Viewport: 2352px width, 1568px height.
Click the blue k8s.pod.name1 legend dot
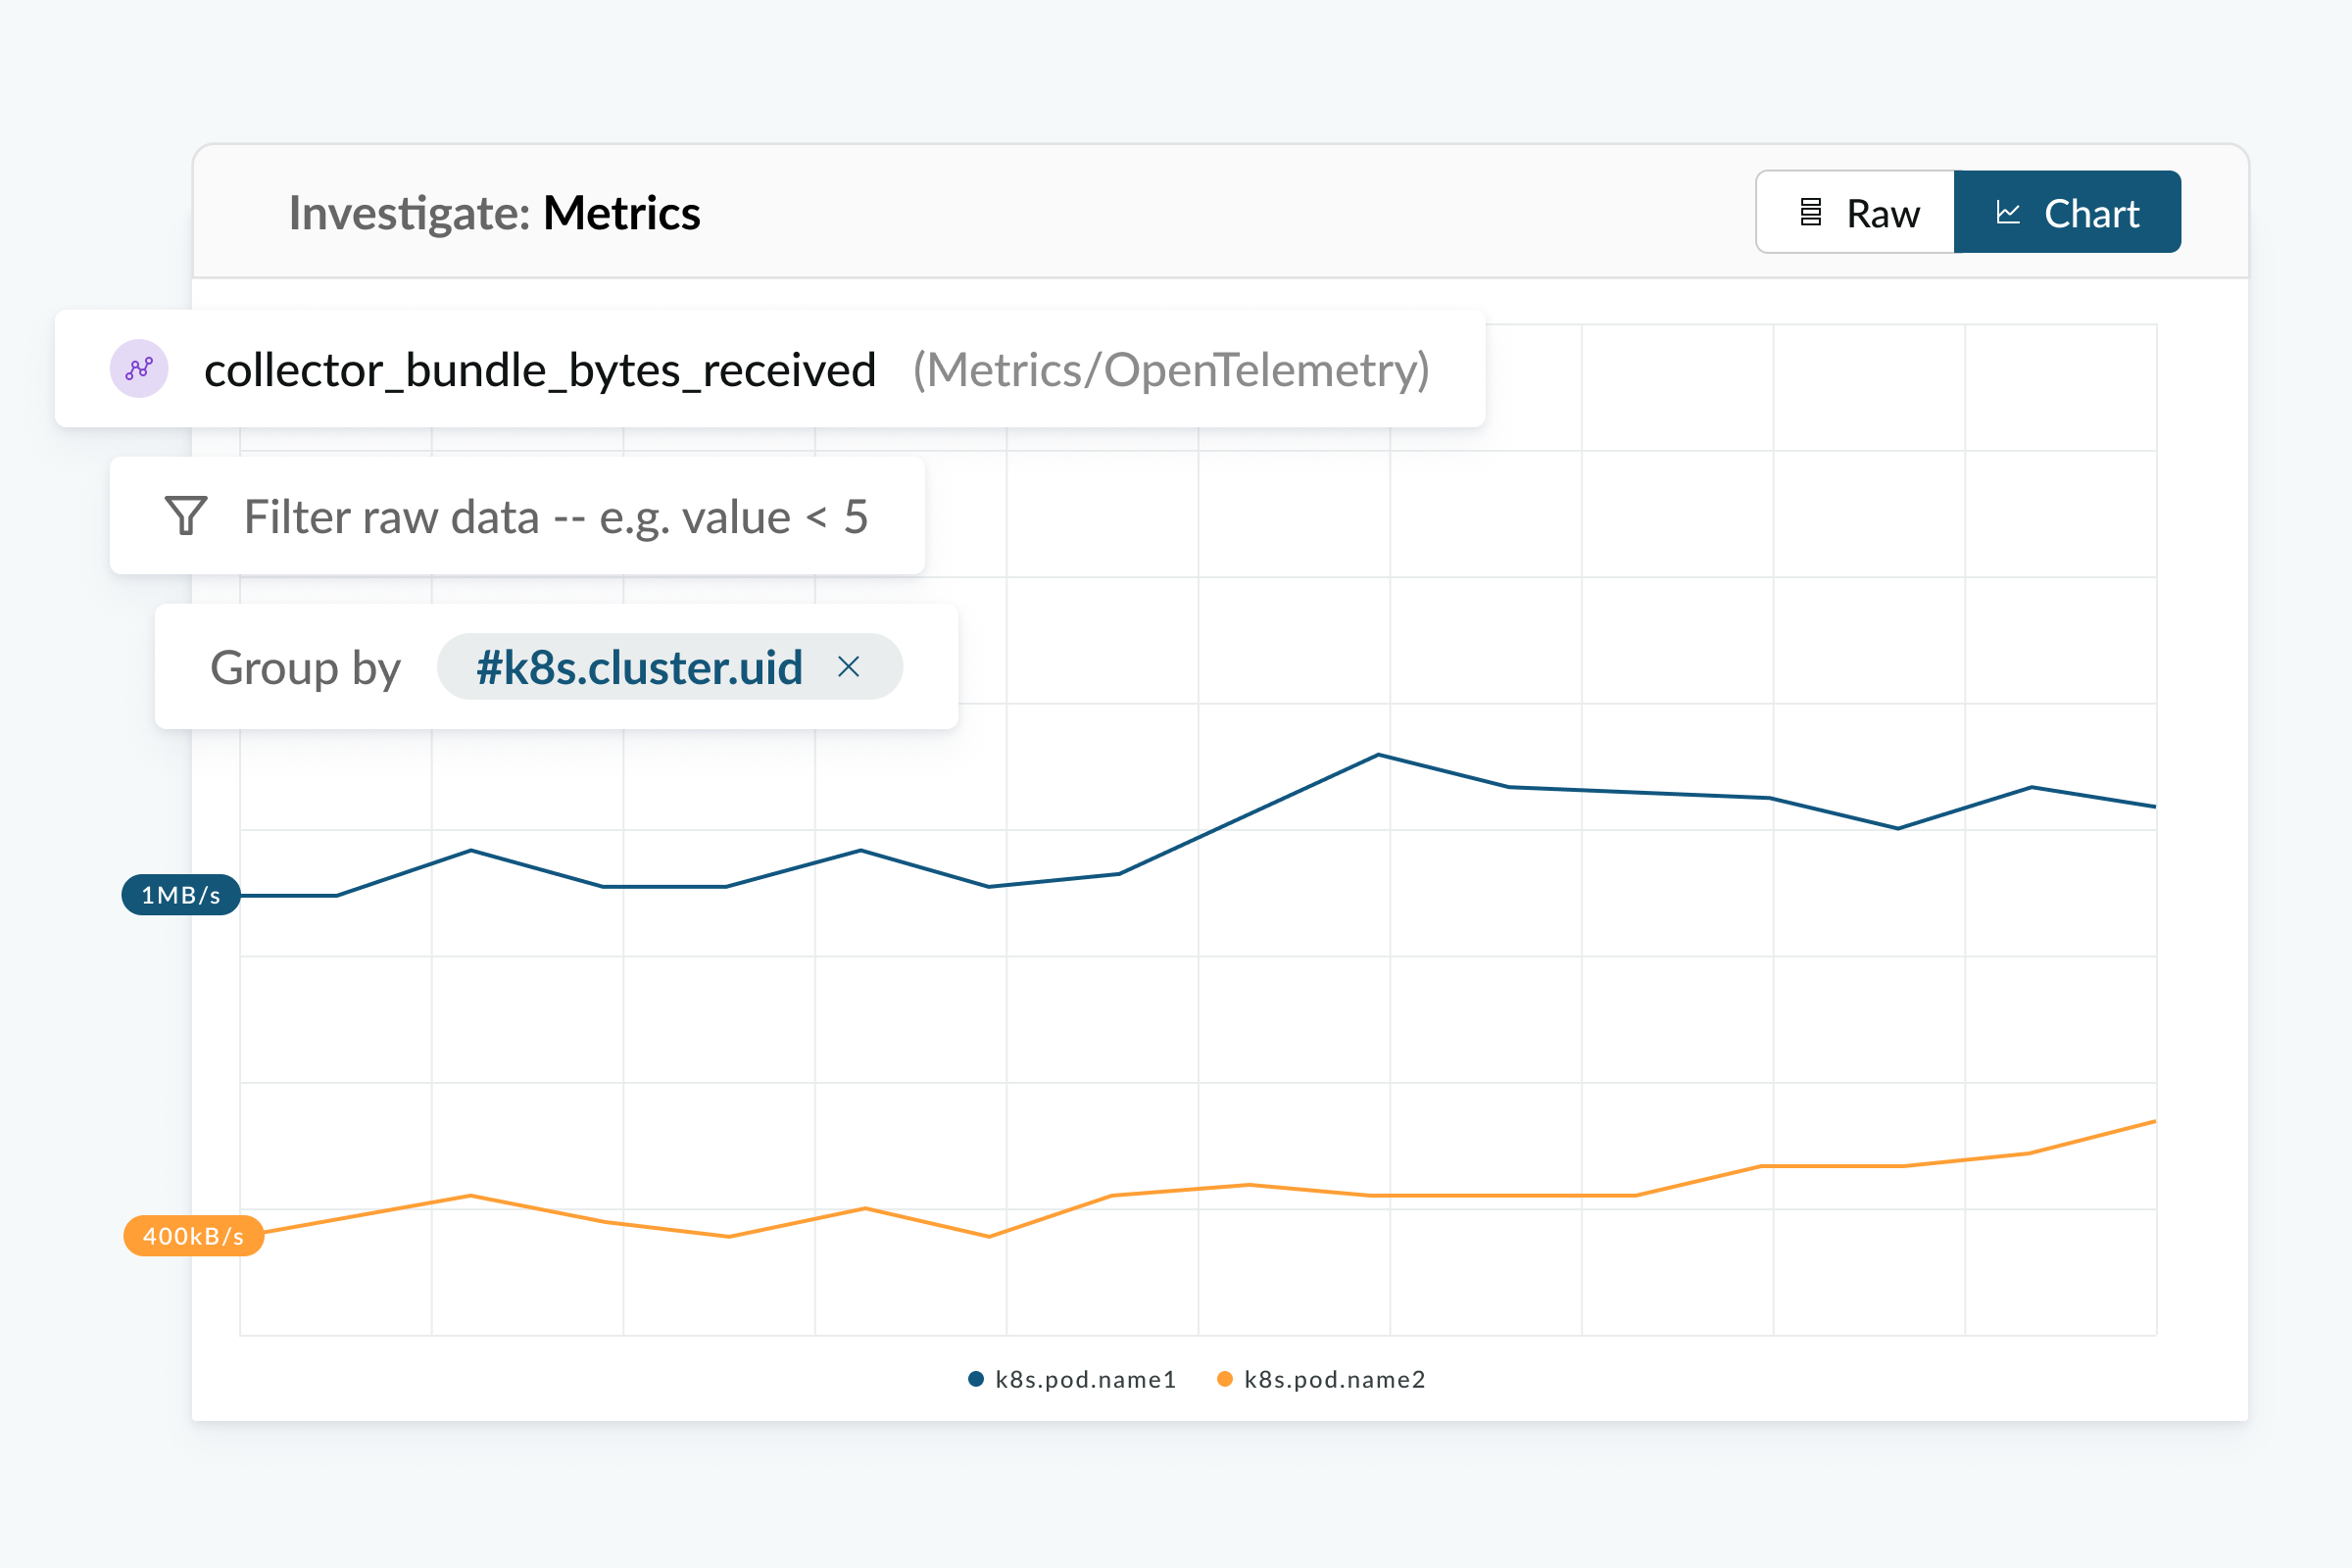click(976, 1380)
